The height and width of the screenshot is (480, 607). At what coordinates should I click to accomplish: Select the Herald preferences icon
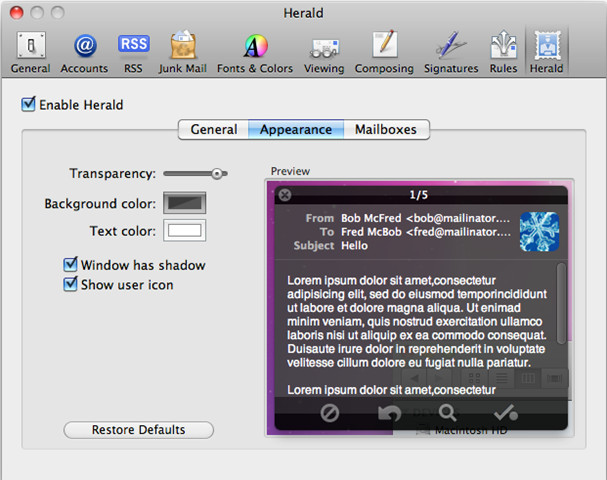(547, 52)
